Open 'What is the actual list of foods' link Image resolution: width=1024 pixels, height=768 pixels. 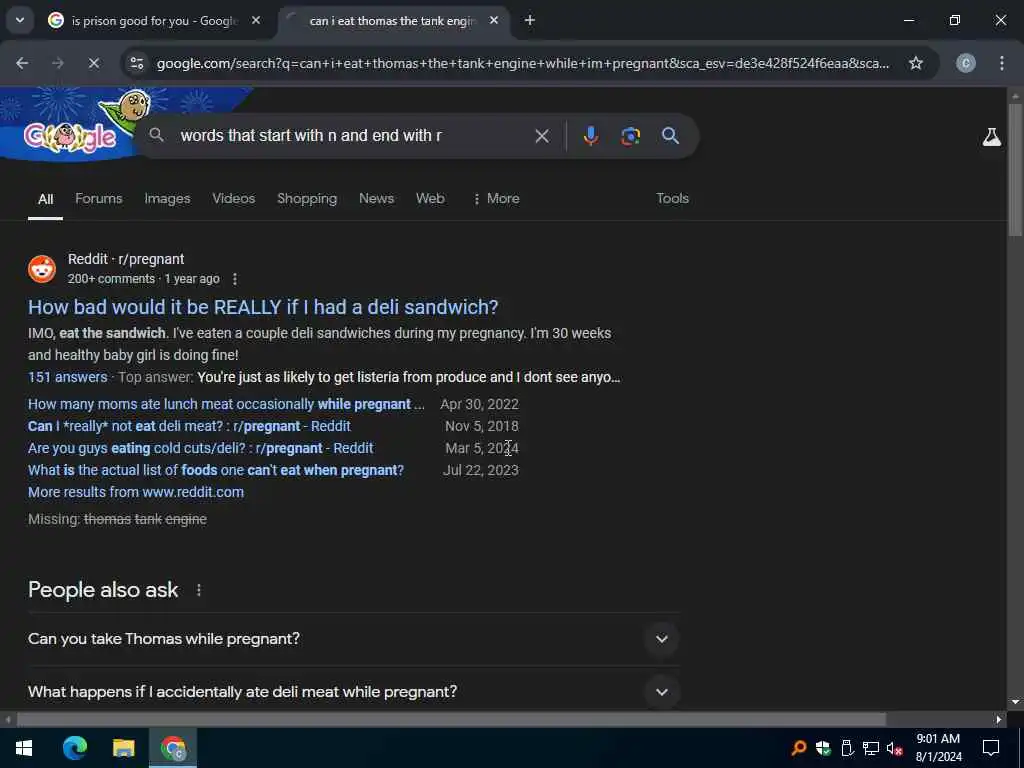[216, 470]
